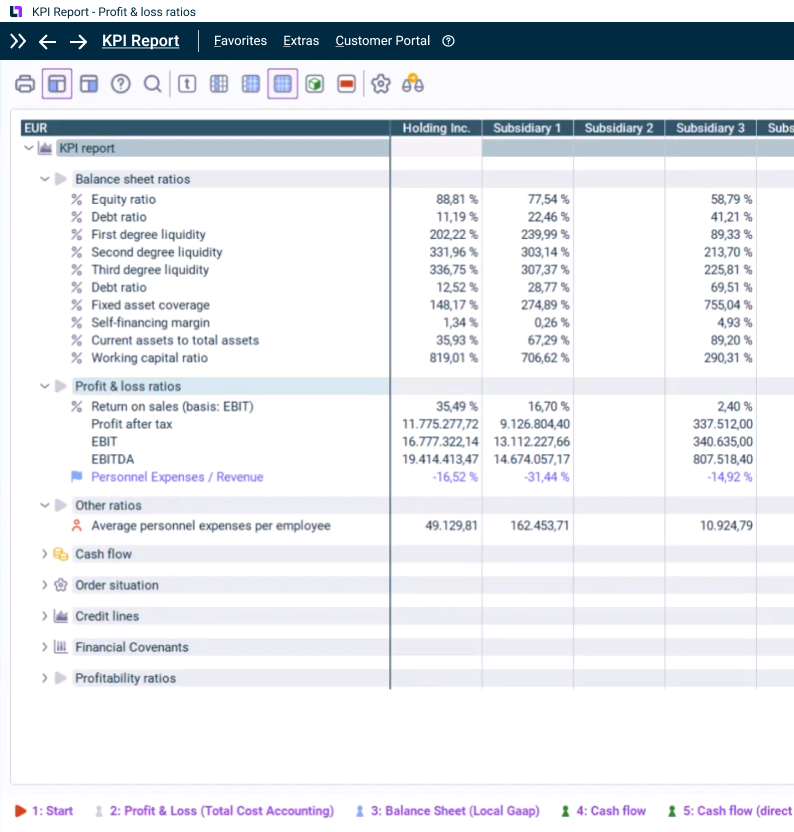Image resolution: width=794 pixels, height=832 pixels.
Task: Click the print icon in toolbar
Action: tap(25, 84)
